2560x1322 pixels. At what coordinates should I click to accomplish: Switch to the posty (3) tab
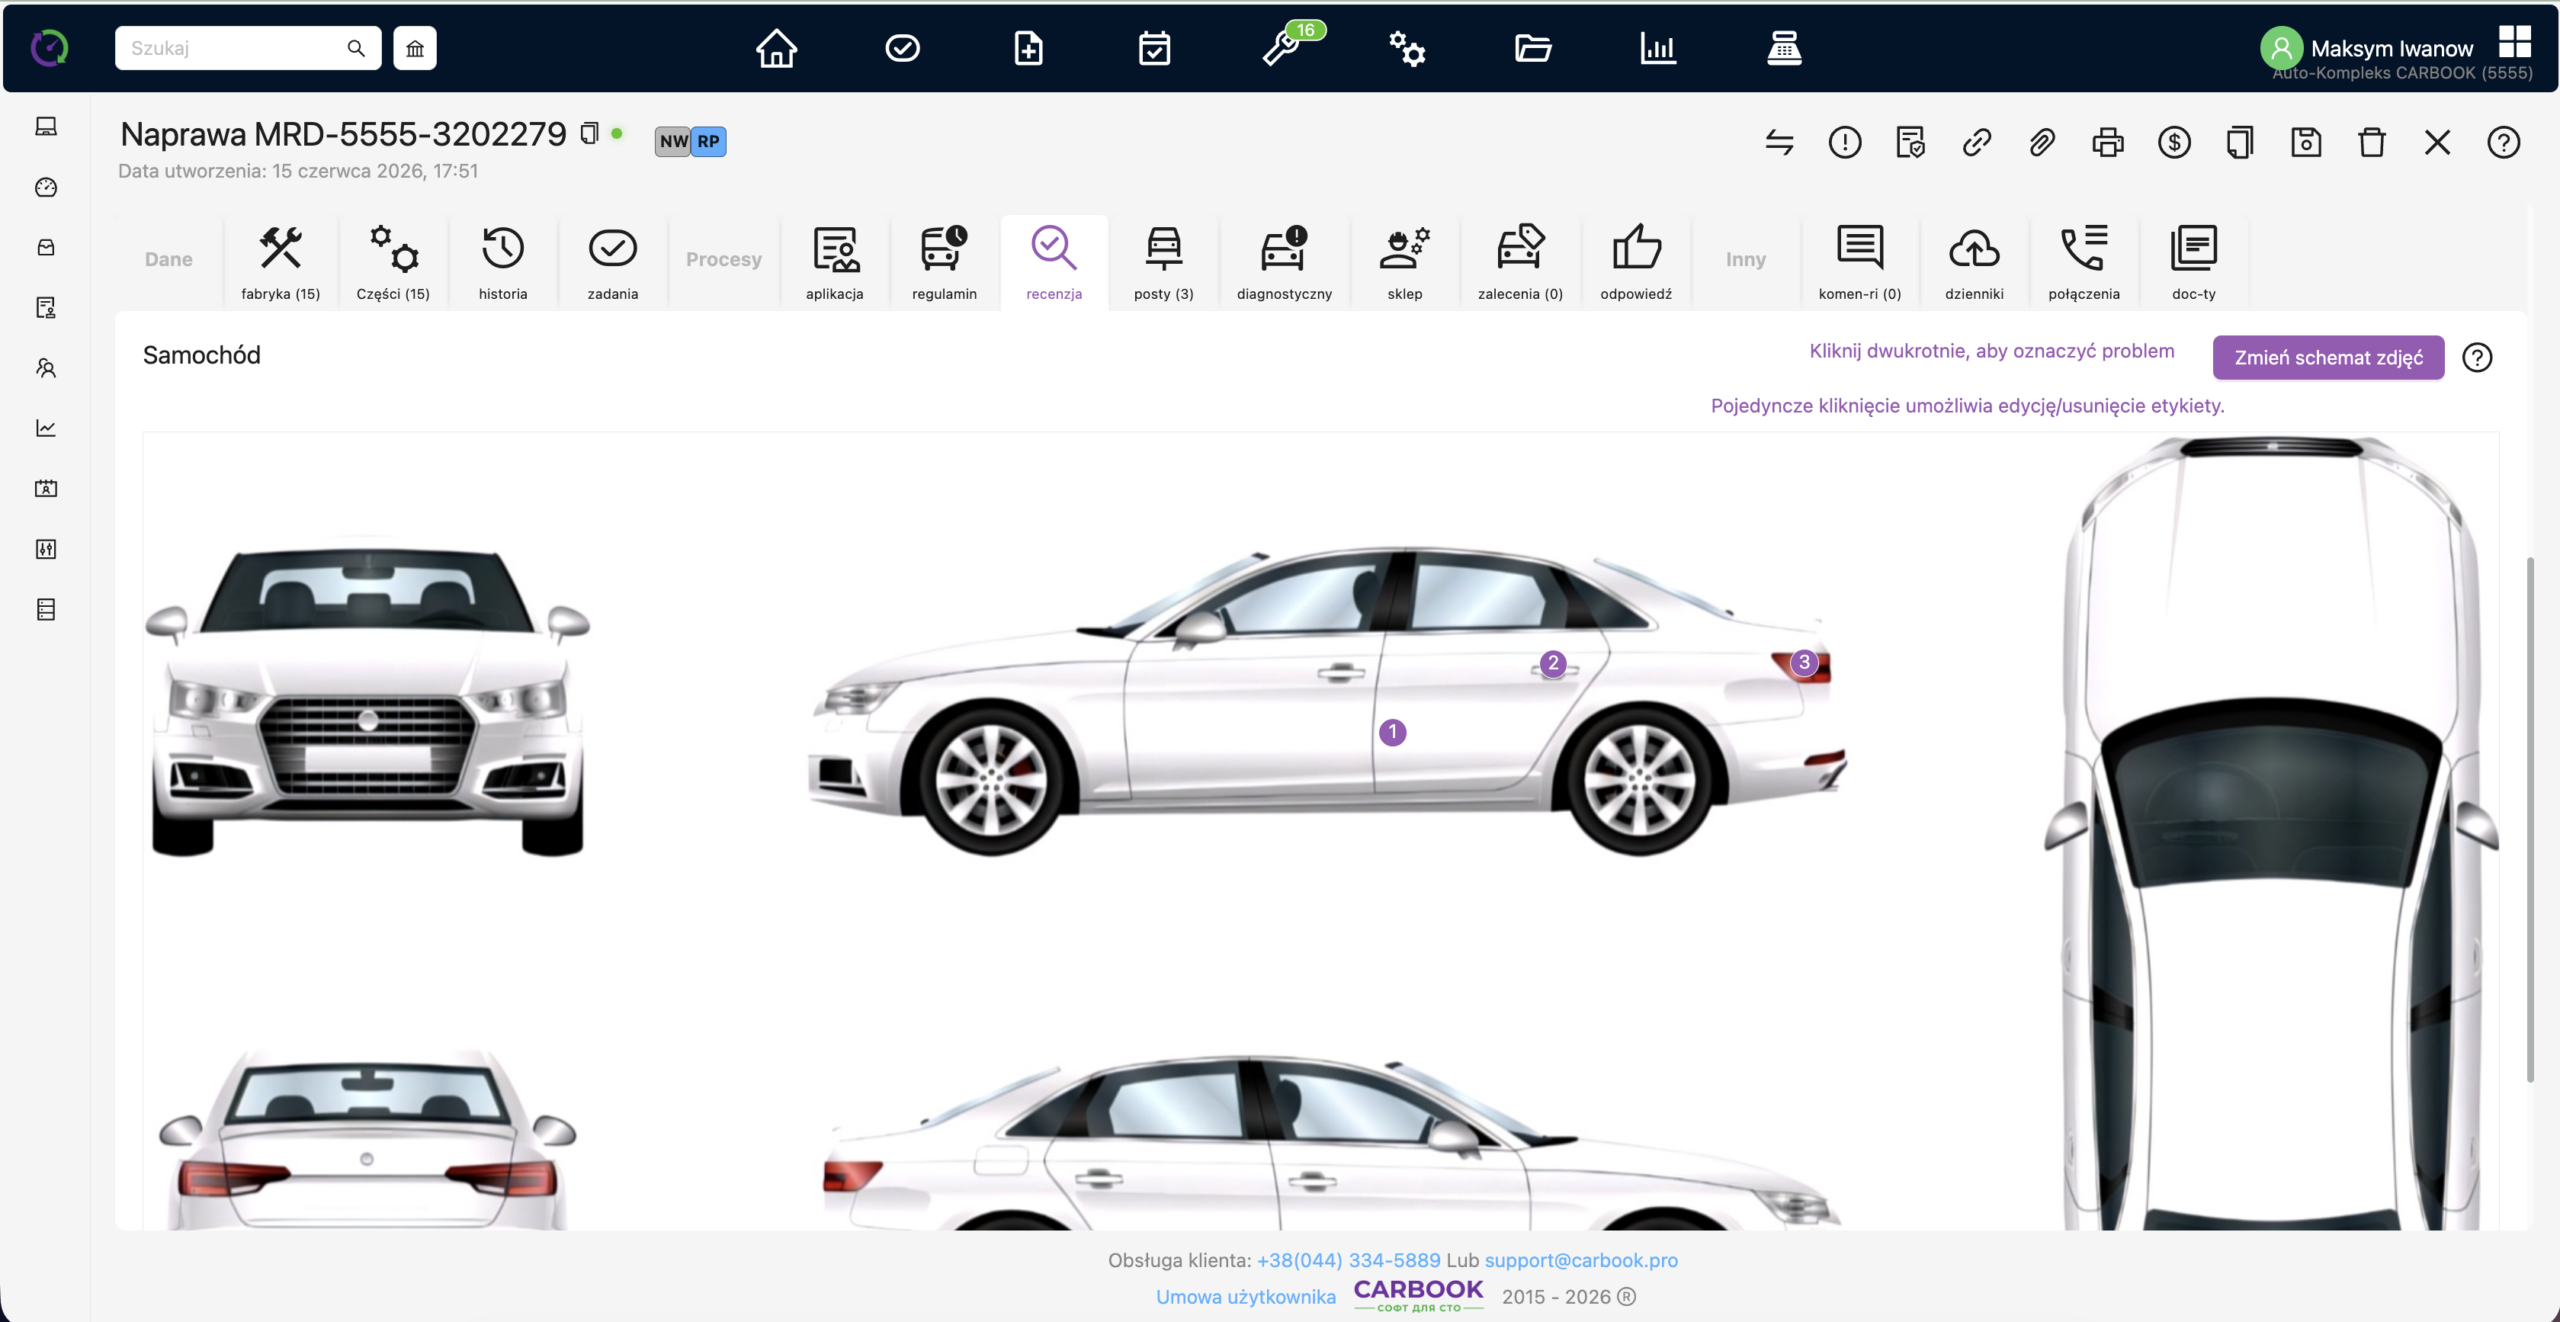click(1164, 262)
